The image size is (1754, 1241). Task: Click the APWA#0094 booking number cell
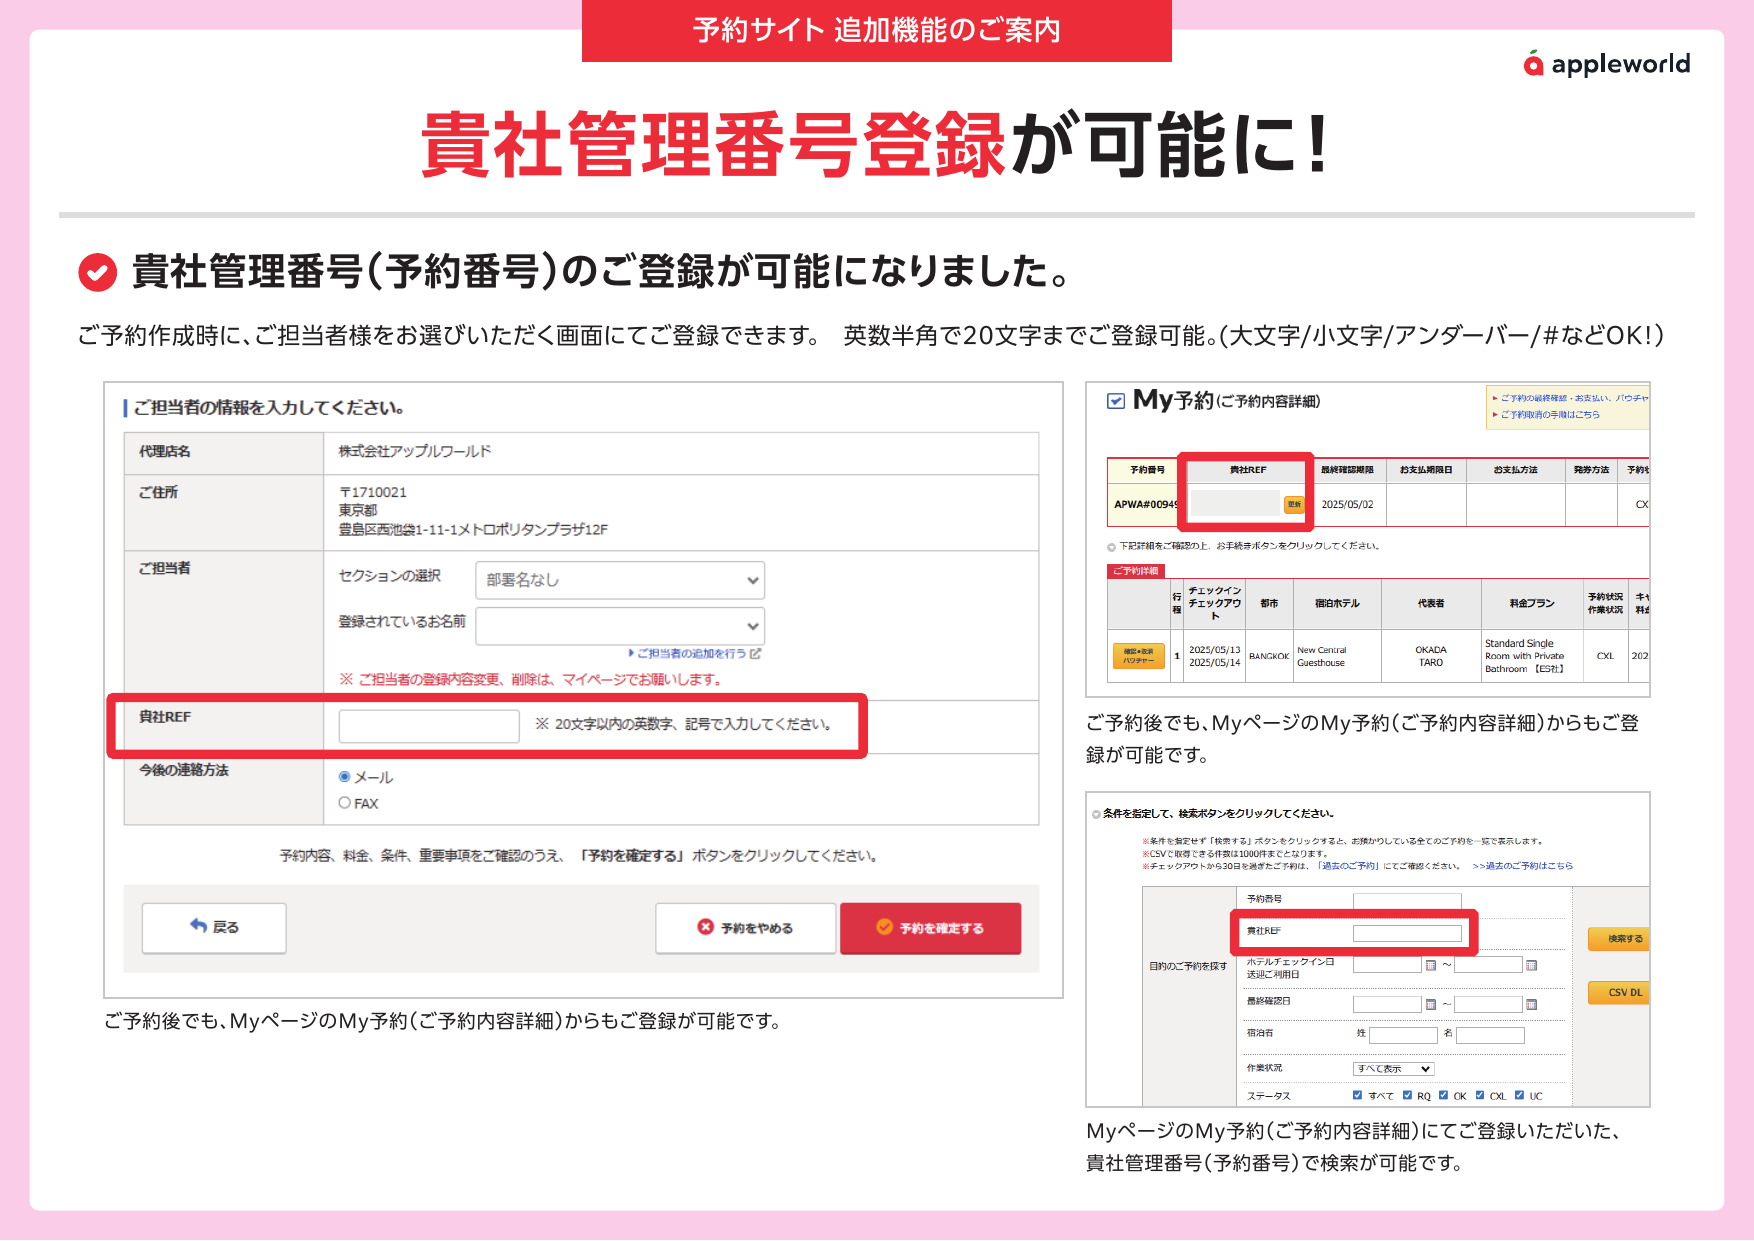(x=1145, y=504)
